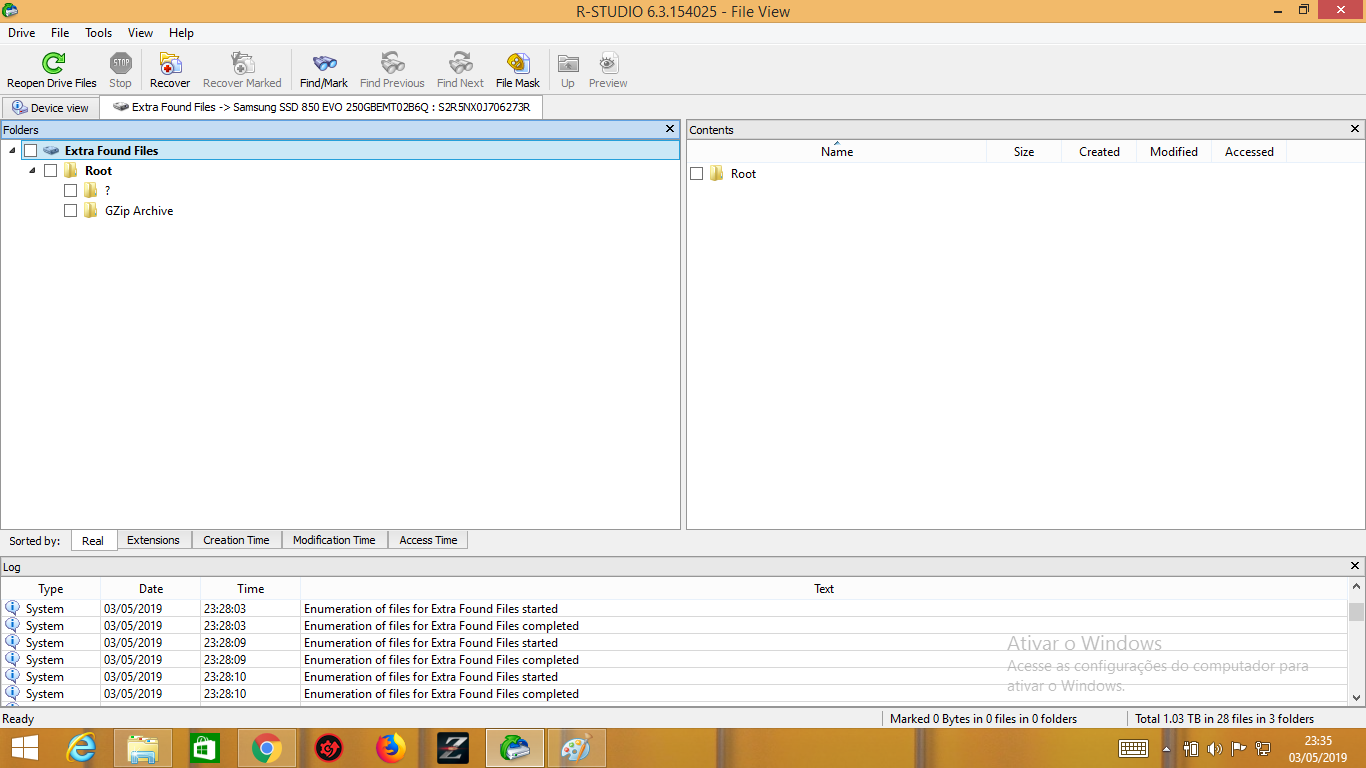Click the Created column header
The height and width of the screenshot is (768, 1366).
click(1099, 152)
